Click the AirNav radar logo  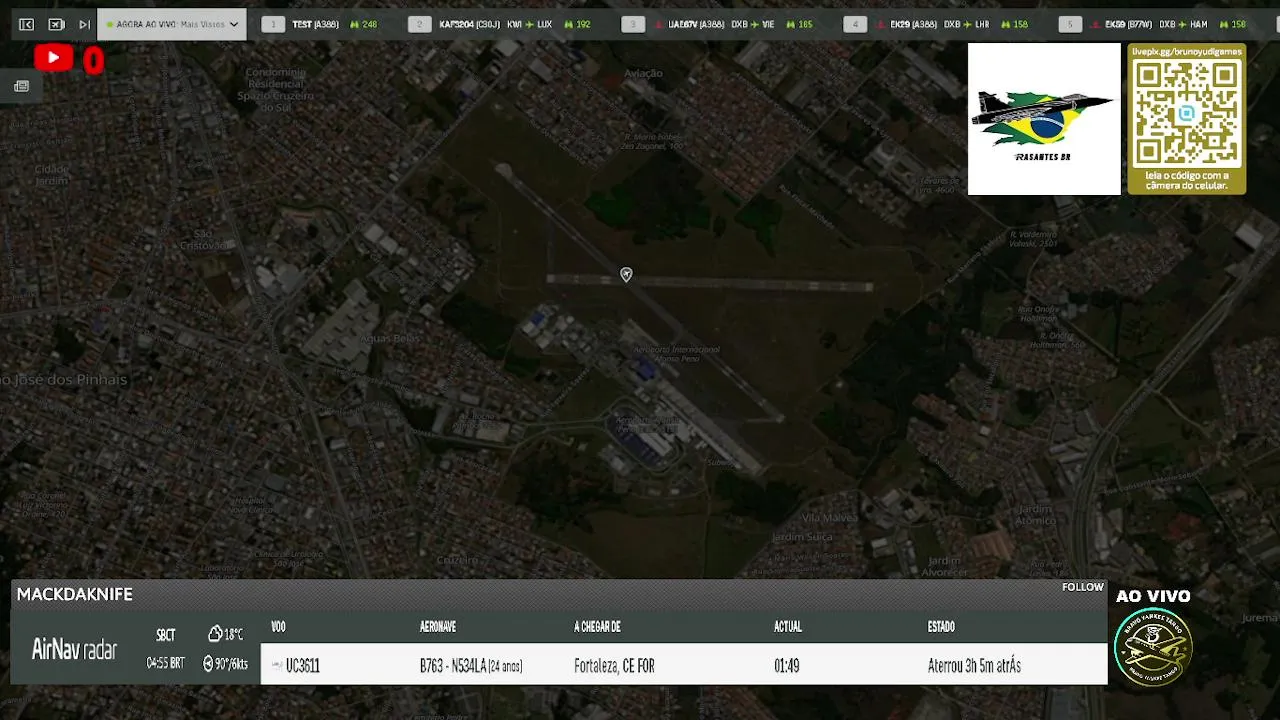pos(75,650)
